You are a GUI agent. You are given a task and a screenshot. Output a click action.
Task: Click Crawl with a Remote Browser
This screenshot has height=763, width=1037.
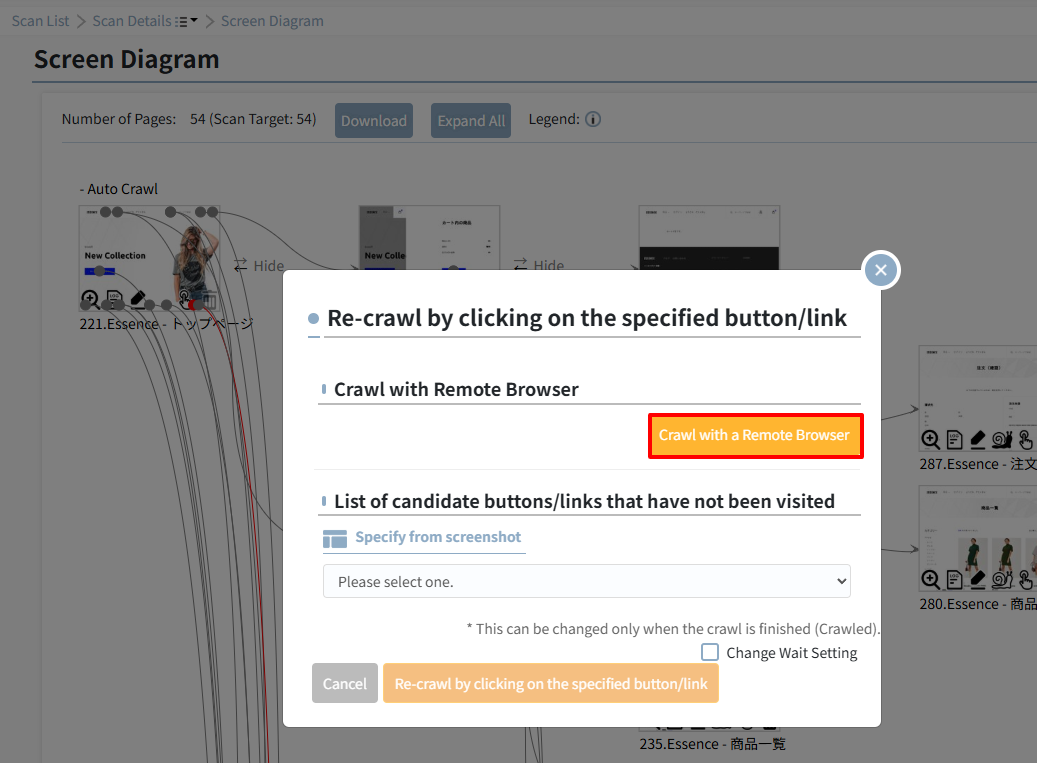click(755, 436)
